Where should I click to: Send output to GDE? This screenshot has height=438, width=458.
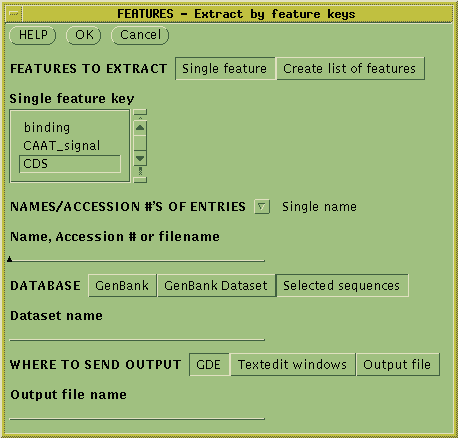click(209, 365)
